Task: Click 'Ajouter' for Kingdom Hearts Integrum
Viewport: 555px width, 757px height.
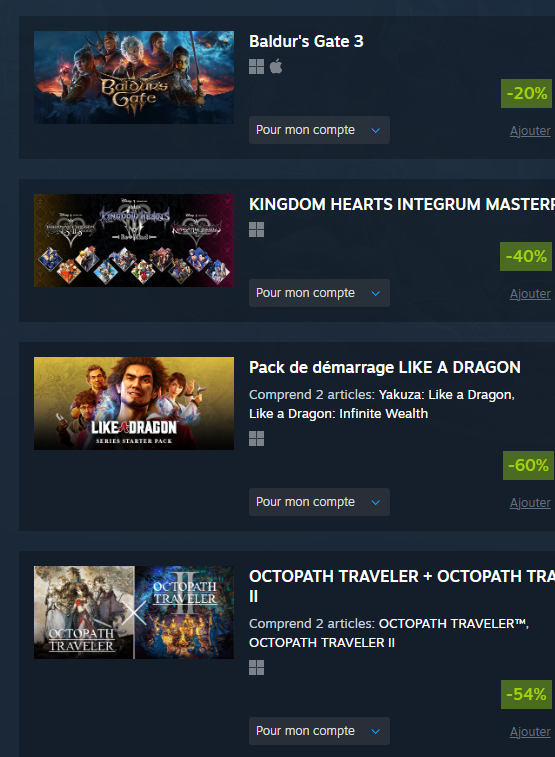Action: (x=530, y=294)
